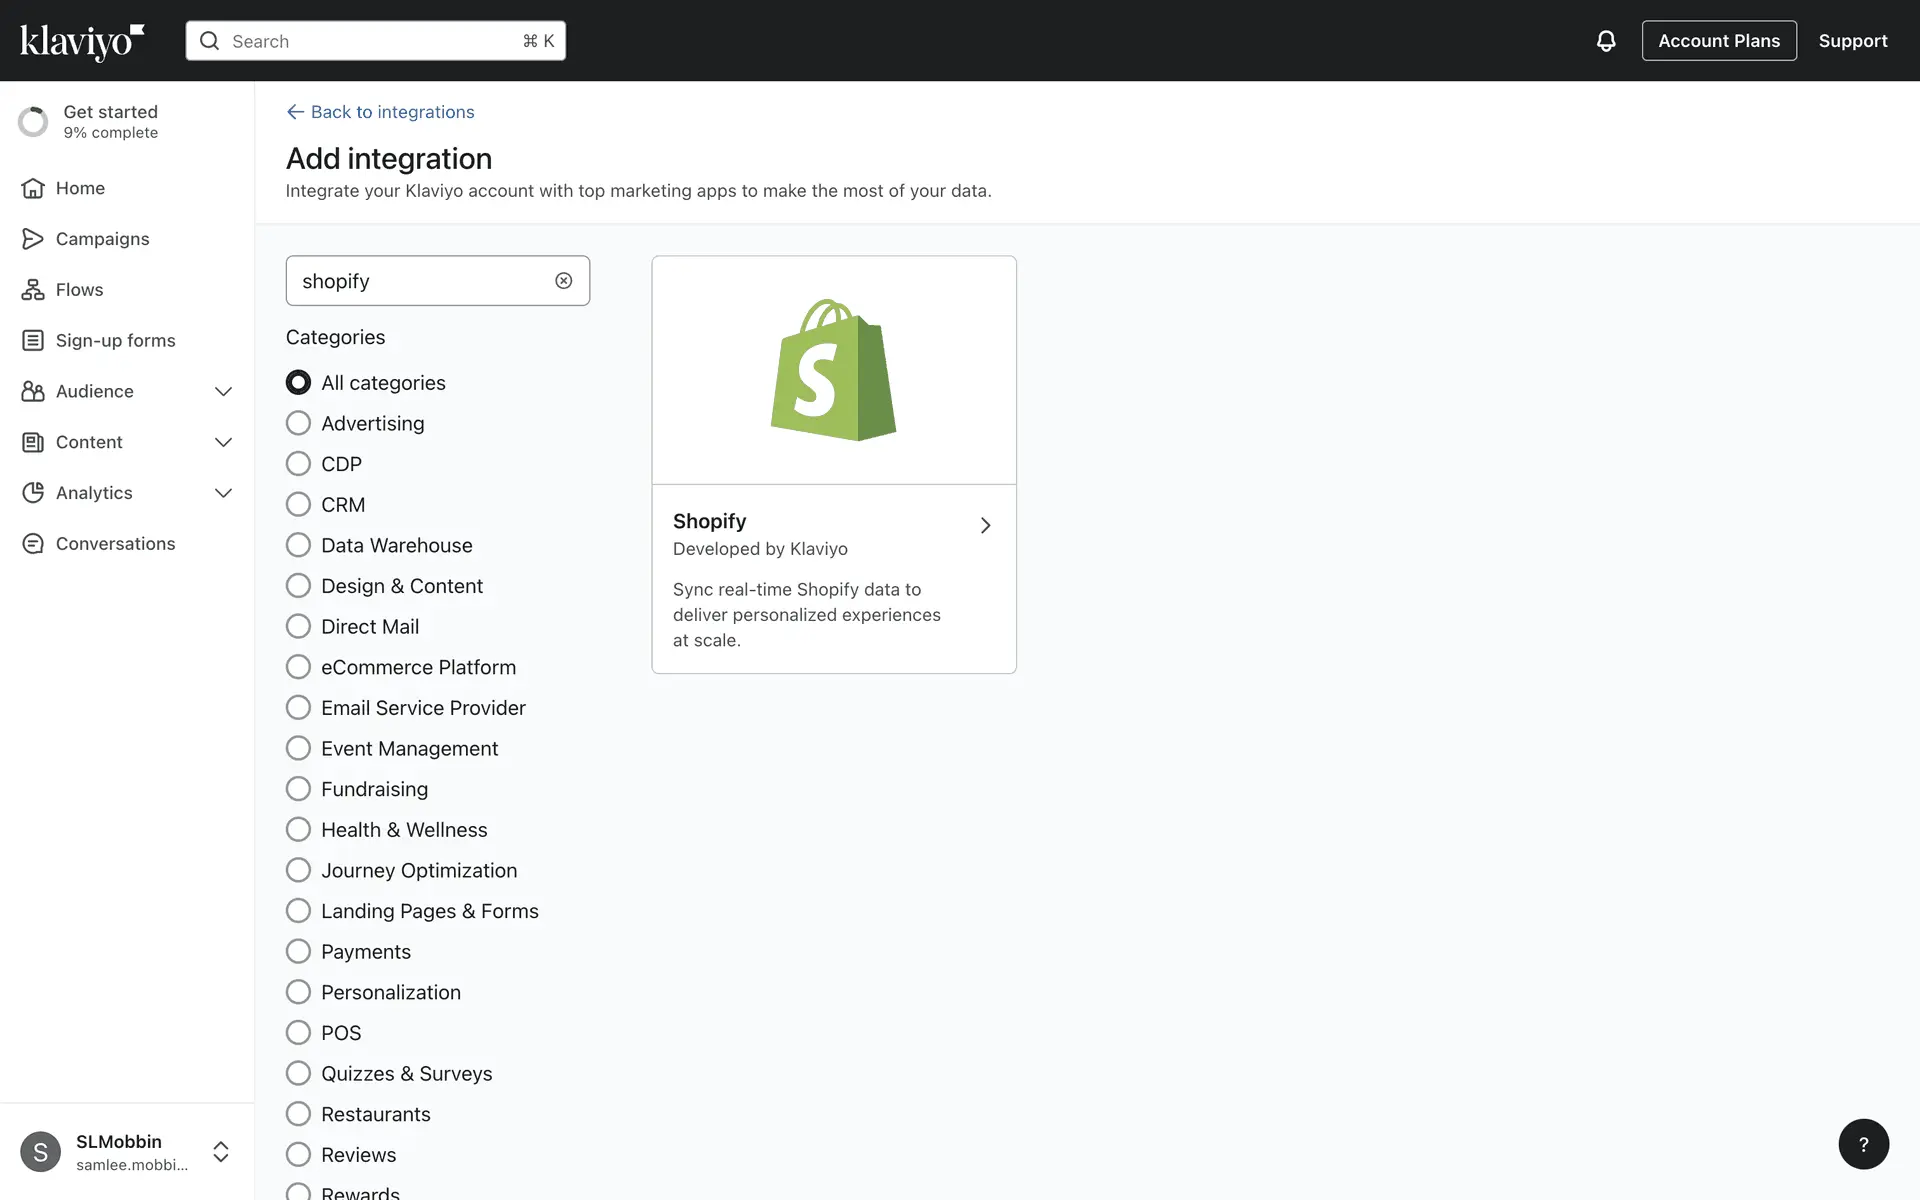This screenshot has width=1920, height=1200.
Task: Click the Get started progress ring
Action: click(x=33, y=121)
